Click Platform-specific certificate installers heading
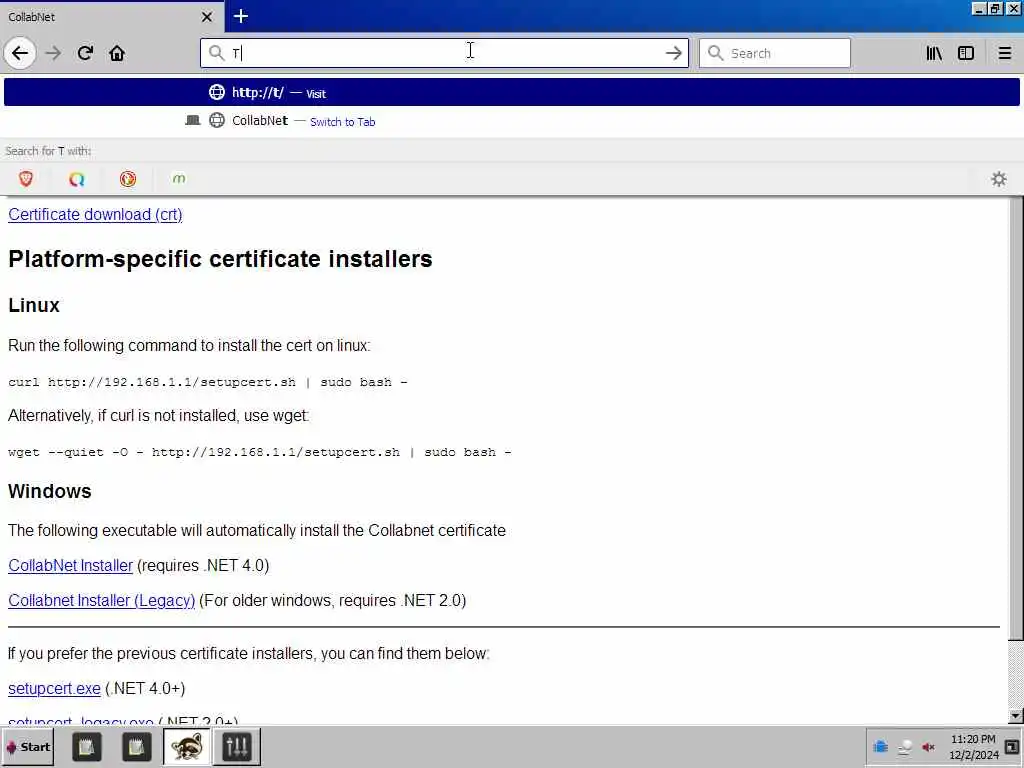 [220, 259]
